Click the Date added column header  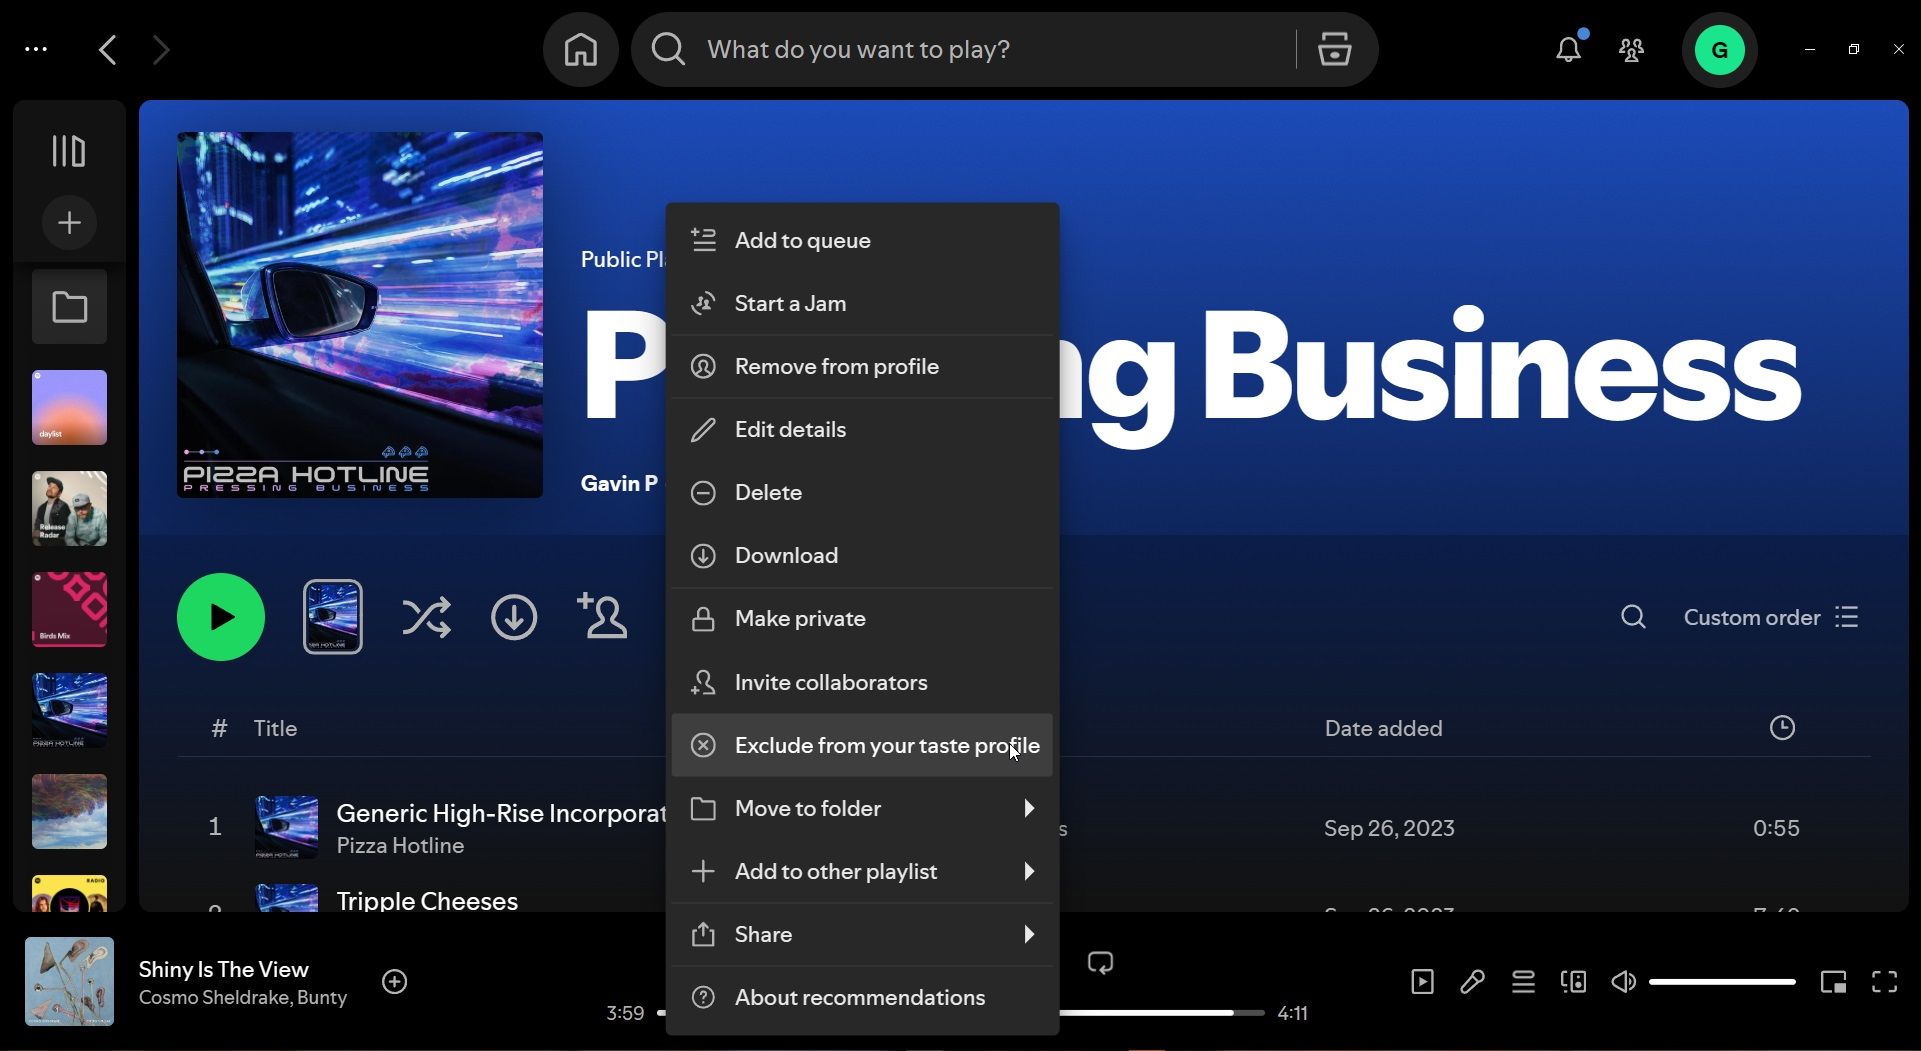pyautogui.click(x=1383, y=728)
